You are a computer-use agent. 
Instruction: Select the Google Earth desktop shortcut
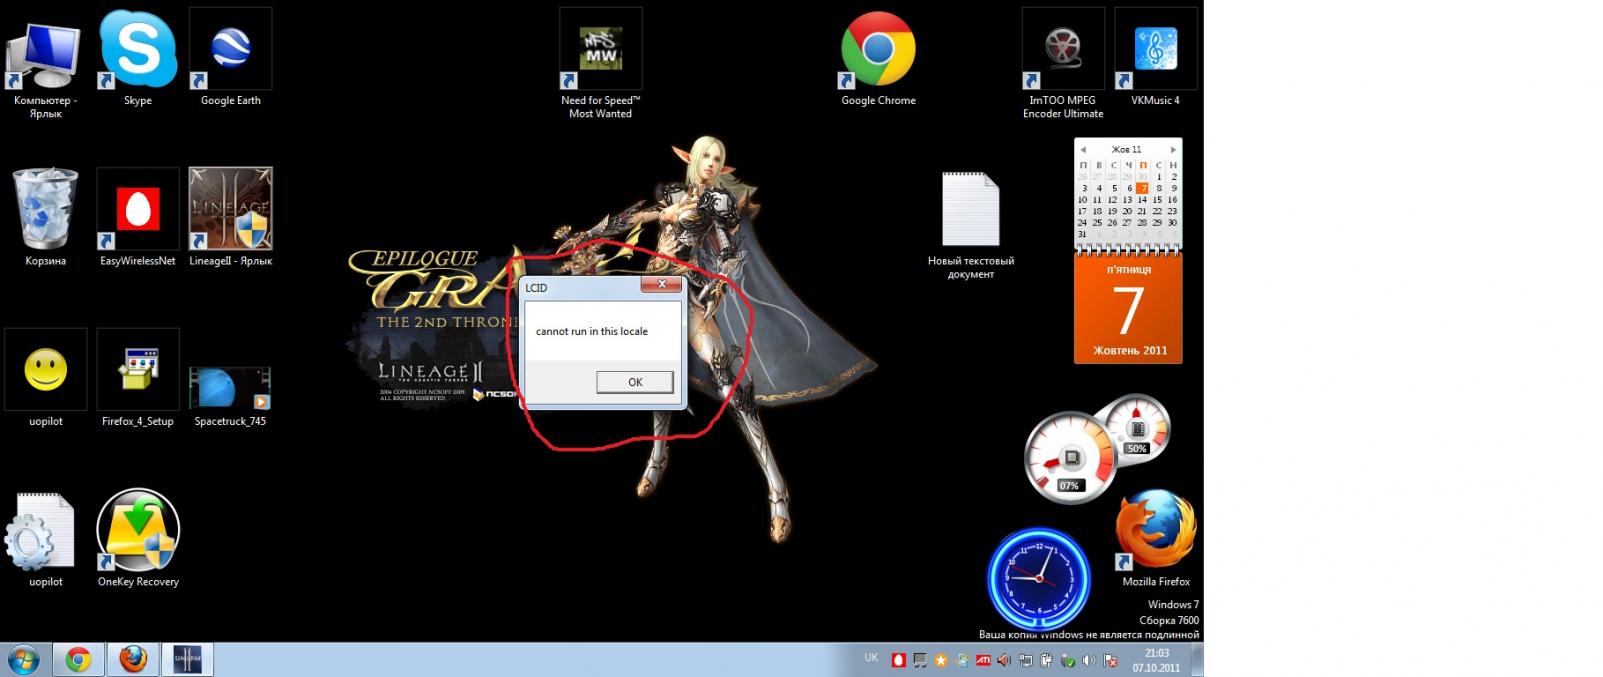tap(230, 58)
